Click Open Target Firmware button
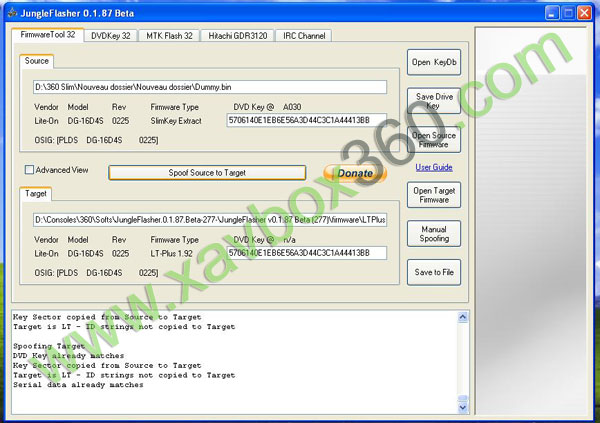The height and width of the screenshot is (423, 600). click(x=434, y=195)
